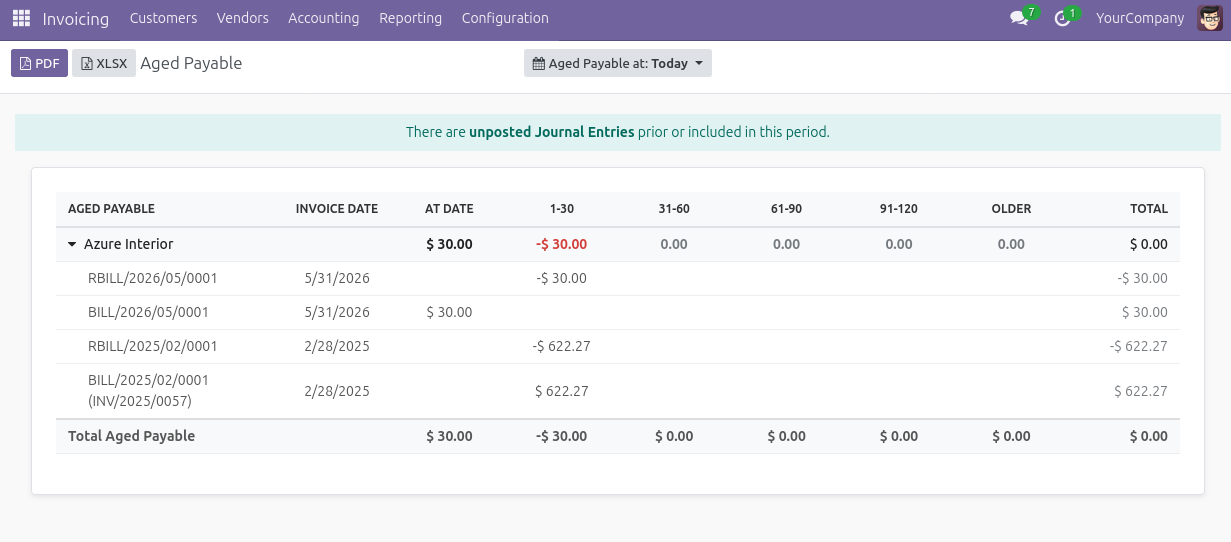Viewport: 1231px width, 542px height.
Task: Click the $ 30.00 at-date value of BILL/2026/05/0001
Action: tap(449, 312)
